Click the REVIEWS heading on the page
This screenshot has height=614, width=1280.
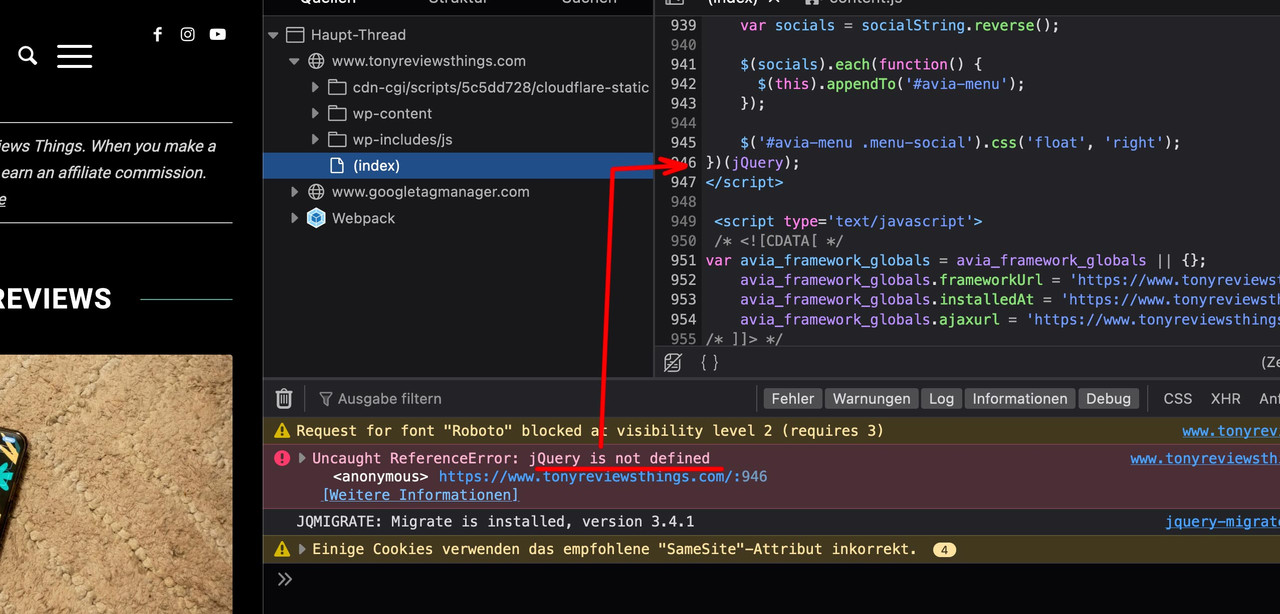point(56,299)
